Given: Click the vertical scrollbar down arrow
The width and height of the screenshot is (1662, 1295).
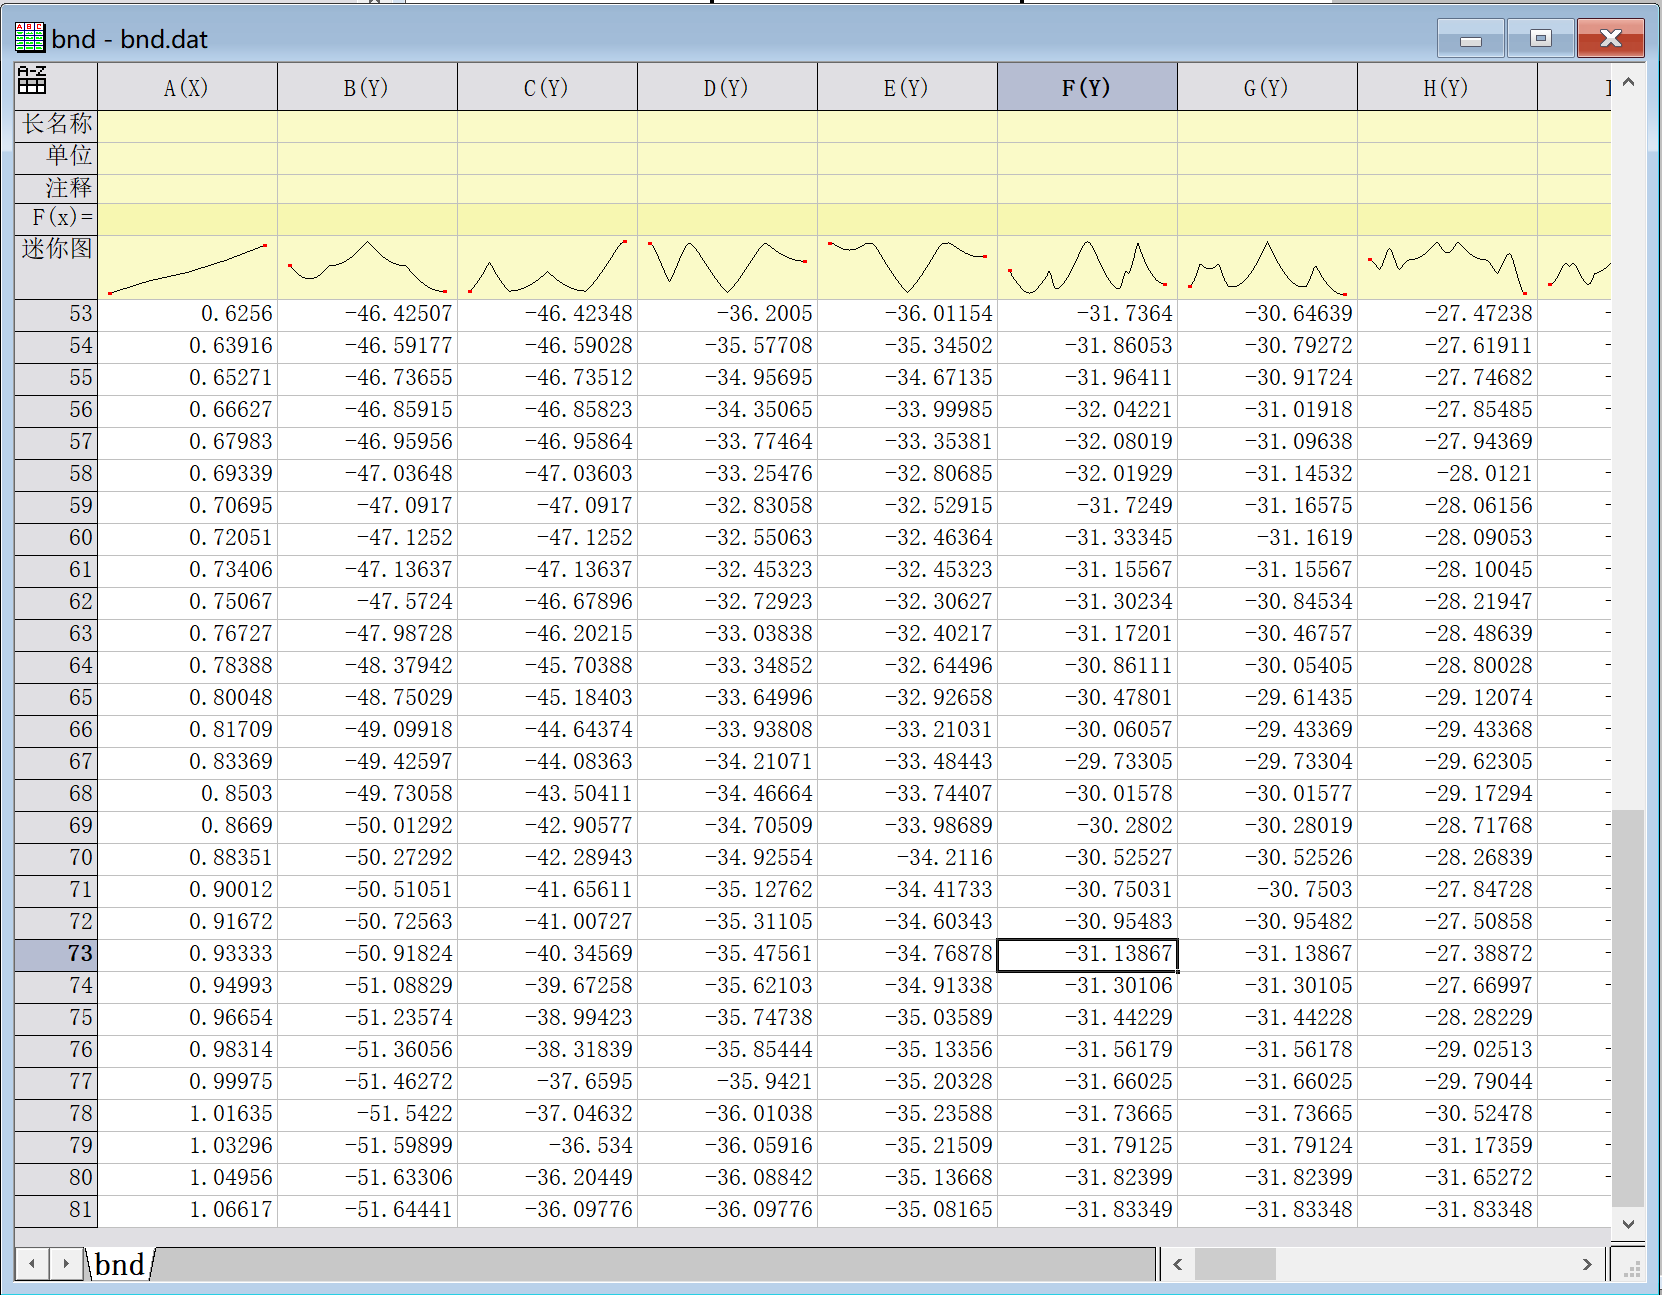Looking at the screenshot, I should point(1628,1224).
